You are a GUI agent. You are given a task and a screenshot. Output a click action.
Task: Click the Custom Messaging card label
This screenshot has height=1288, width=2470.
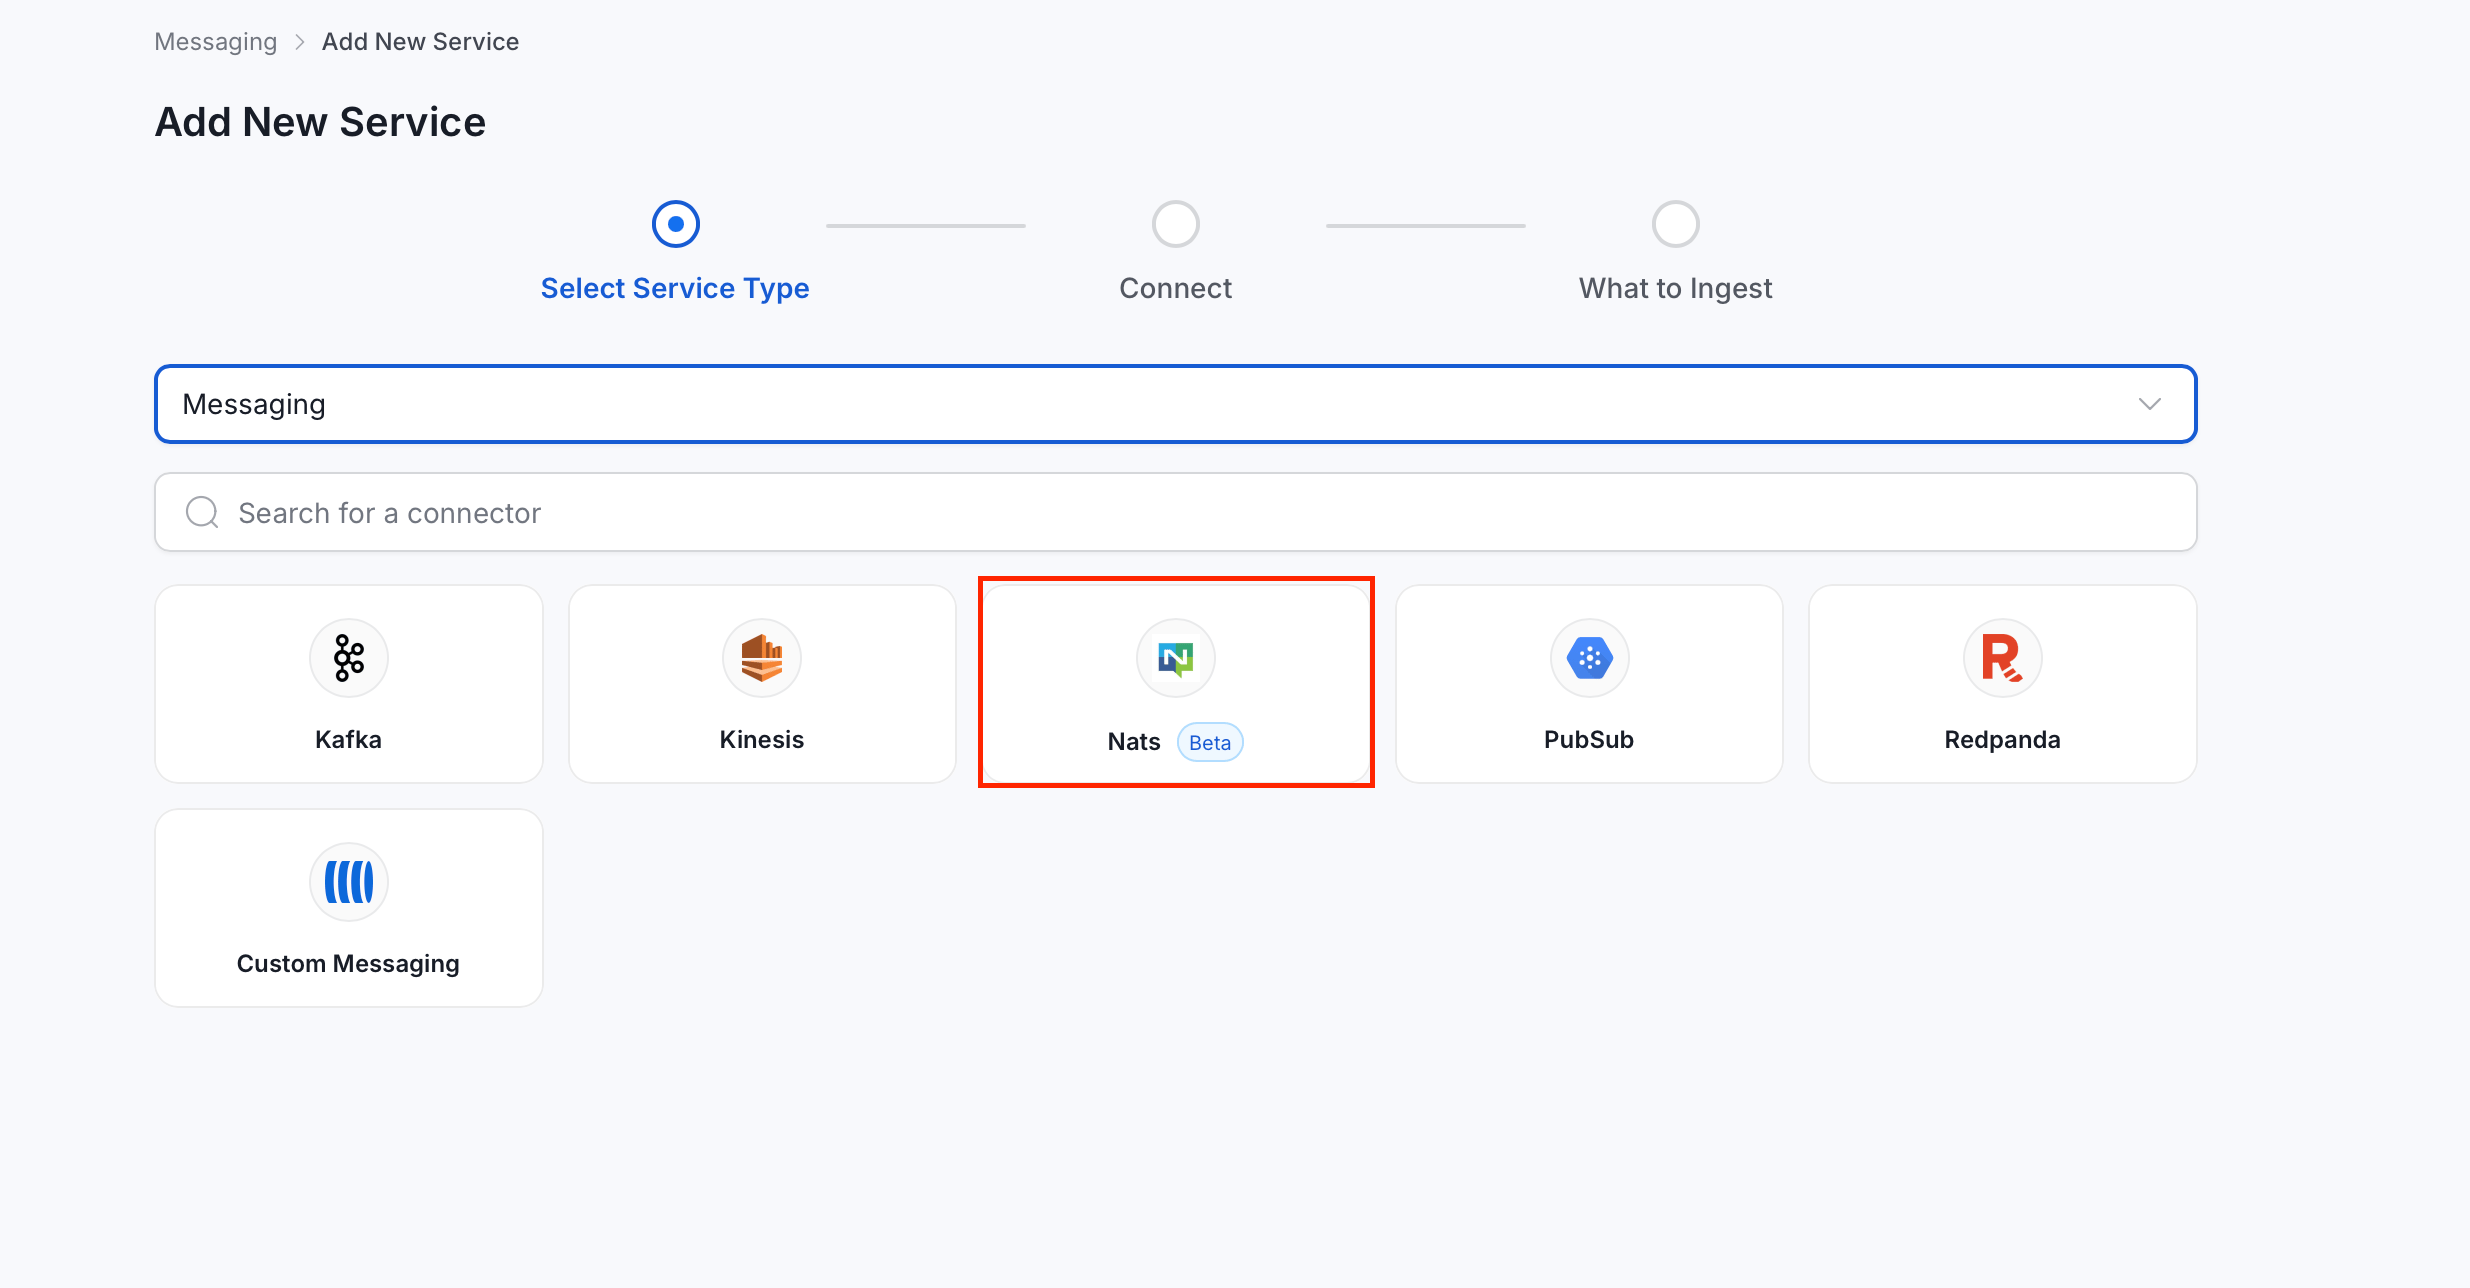point(348,964)
